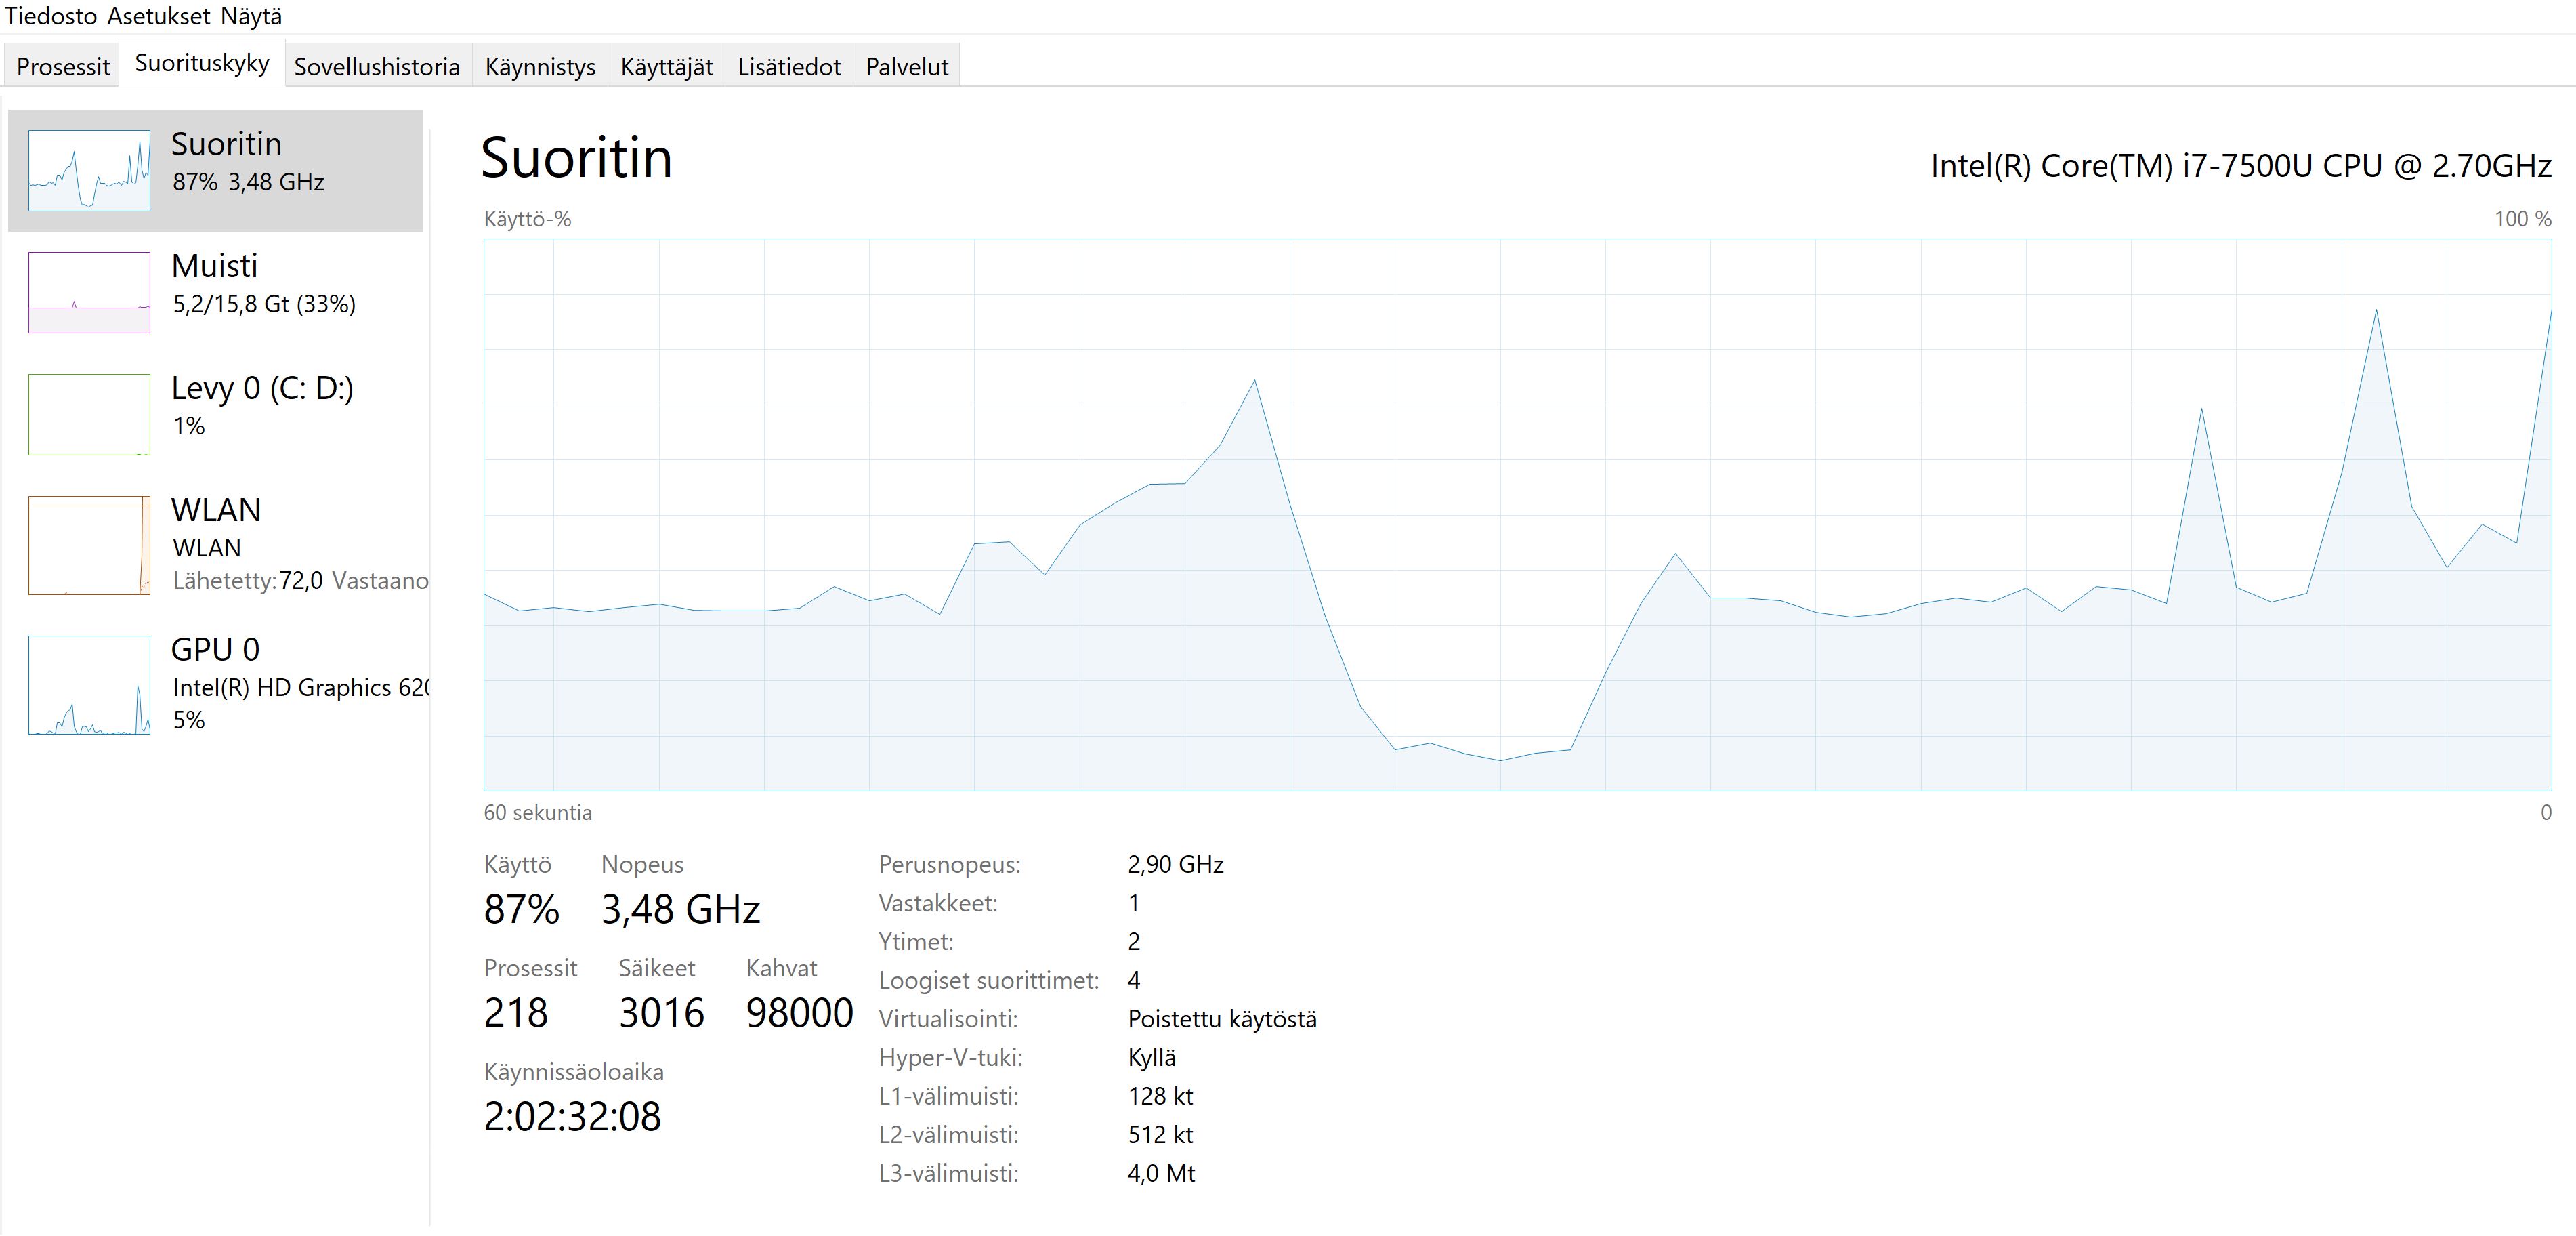Open the Palvelut tab
2576x1236 pixels.
tap(907, 66)
